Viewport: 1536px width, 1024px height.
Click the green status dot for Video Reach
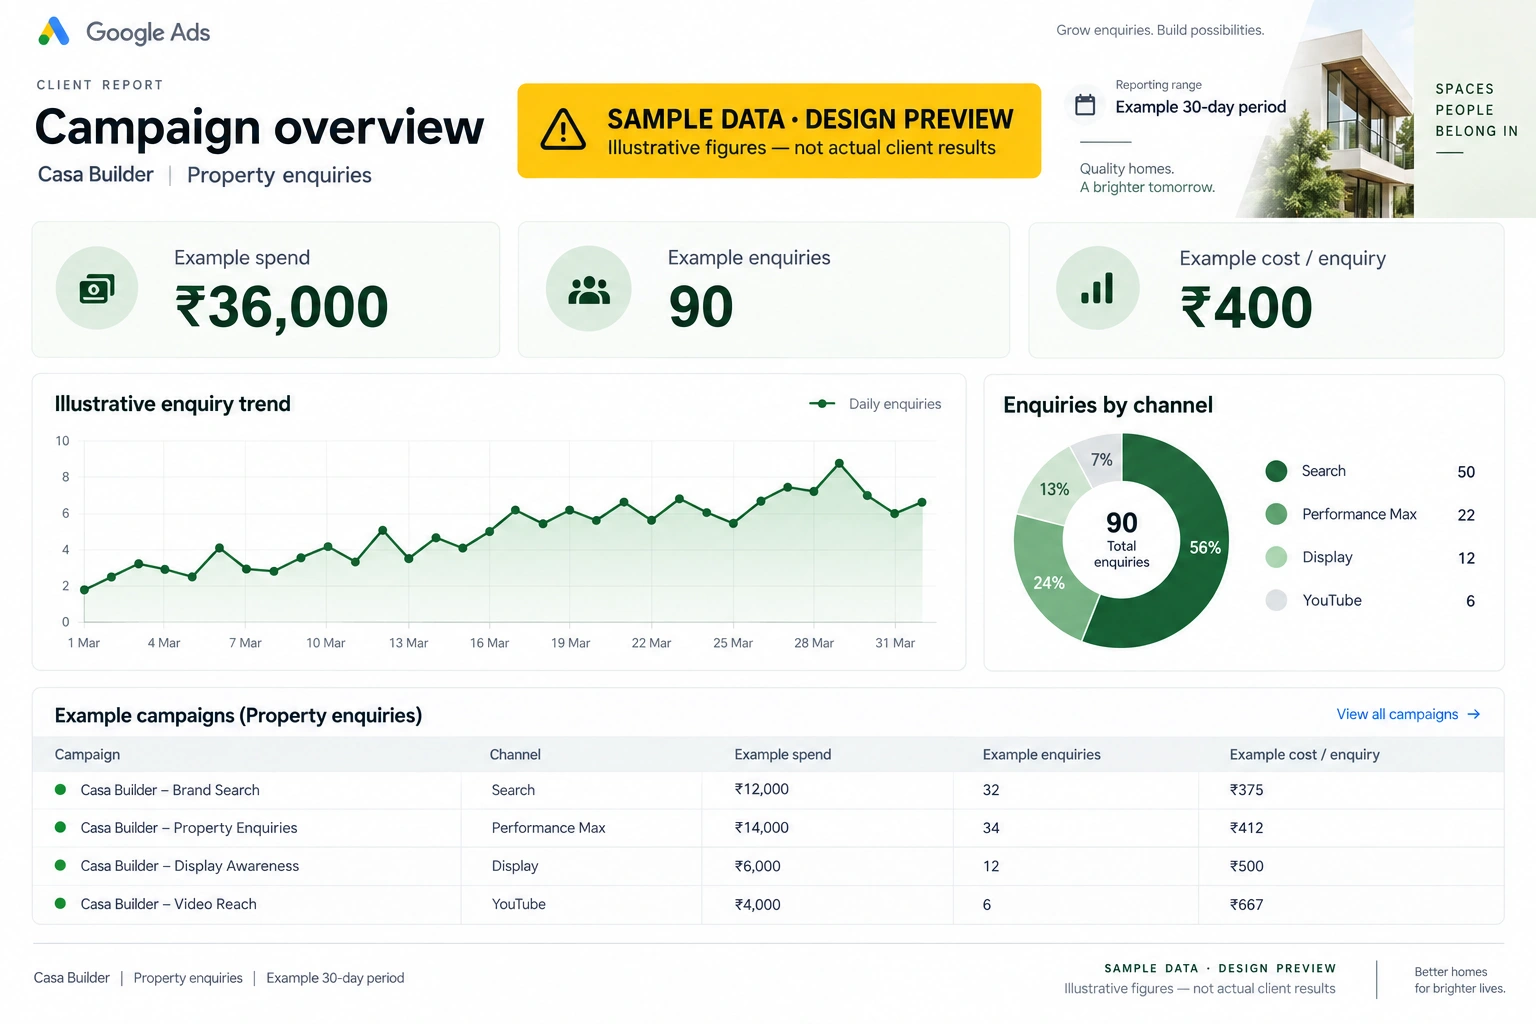pos(60,904)
